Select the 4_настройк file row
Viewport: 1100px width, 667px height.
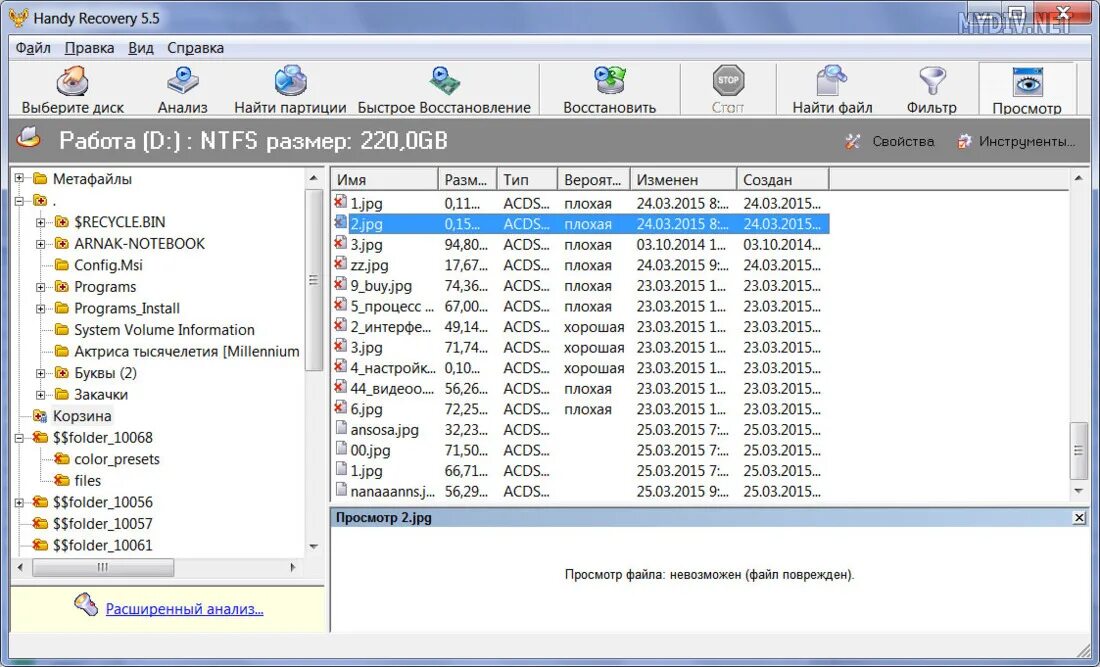[580, 368]
